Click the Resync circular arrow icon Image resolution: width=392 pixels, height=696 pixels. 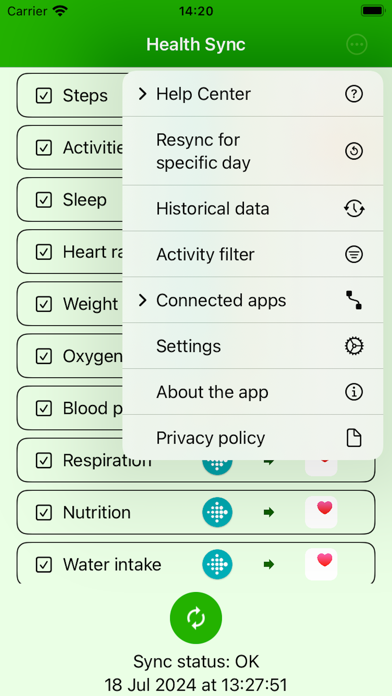click(x=354, y=151)
